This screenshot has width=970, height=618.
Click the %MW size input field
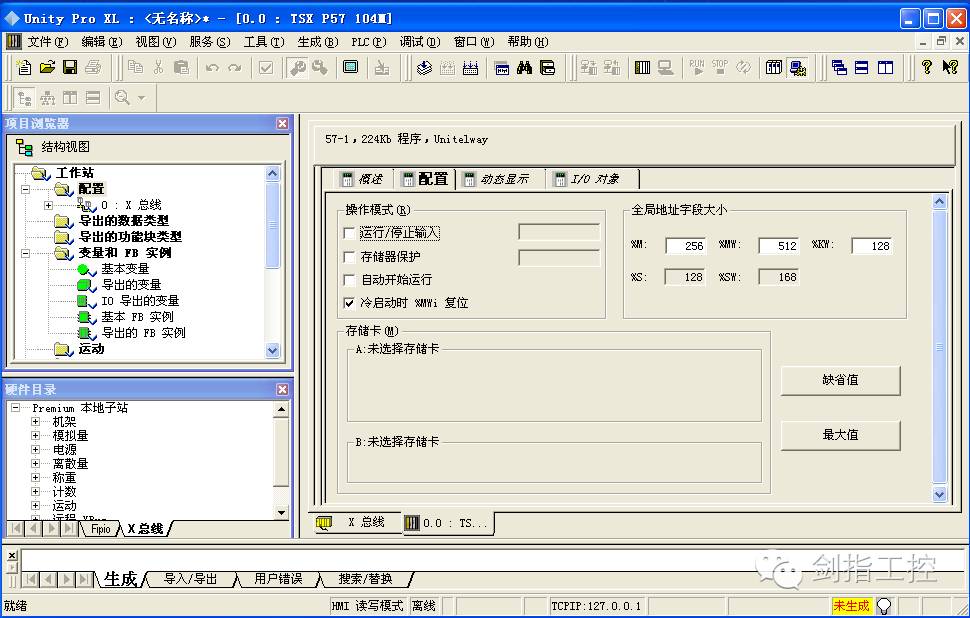pyautogui.click(x=779, y=246)
